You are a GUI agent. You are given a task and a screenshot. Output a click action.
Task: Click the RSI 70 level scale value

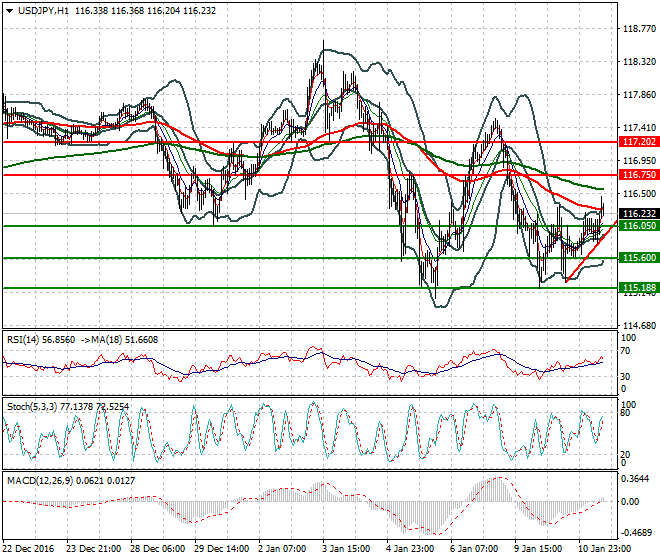coord(626,351)
